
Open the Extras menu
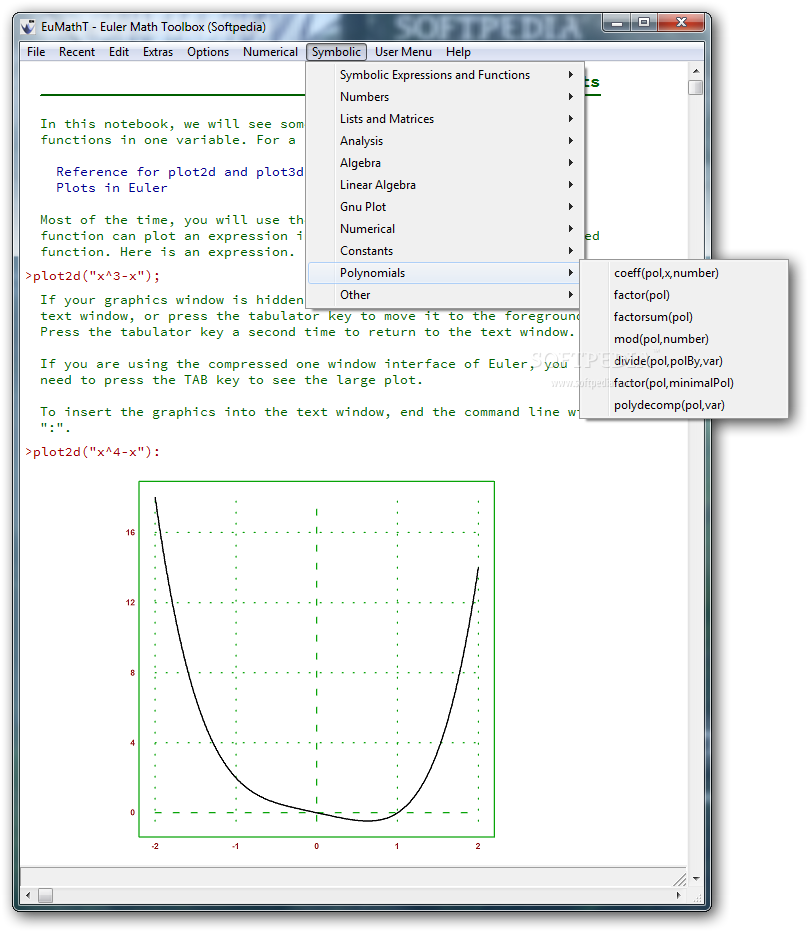(x=158, y=52)
